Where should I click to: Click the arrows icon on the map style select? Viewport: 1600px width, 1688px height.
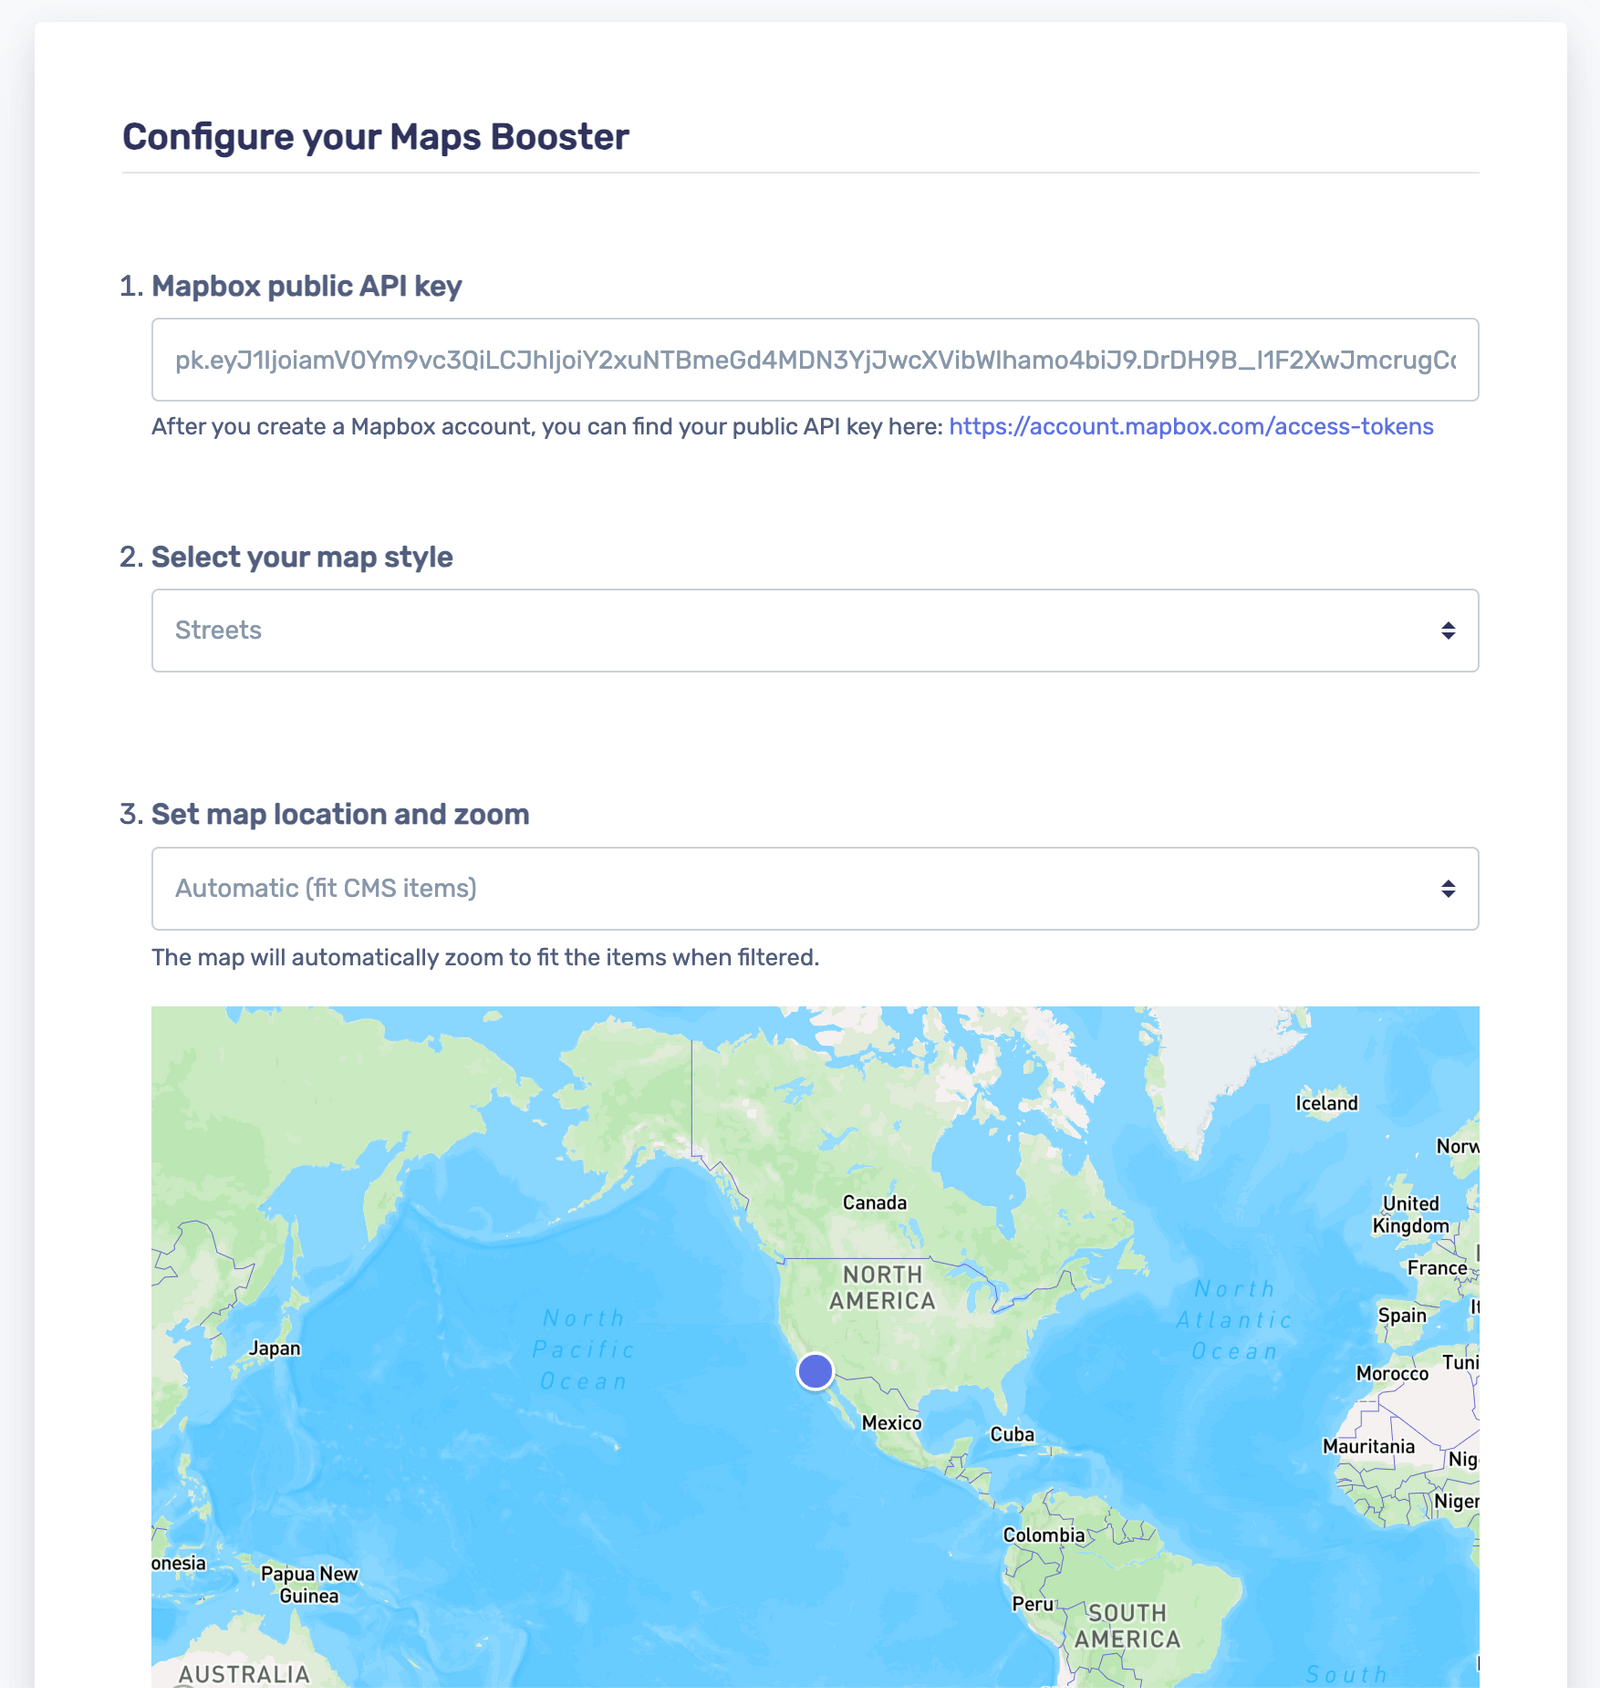point(1448,630)
